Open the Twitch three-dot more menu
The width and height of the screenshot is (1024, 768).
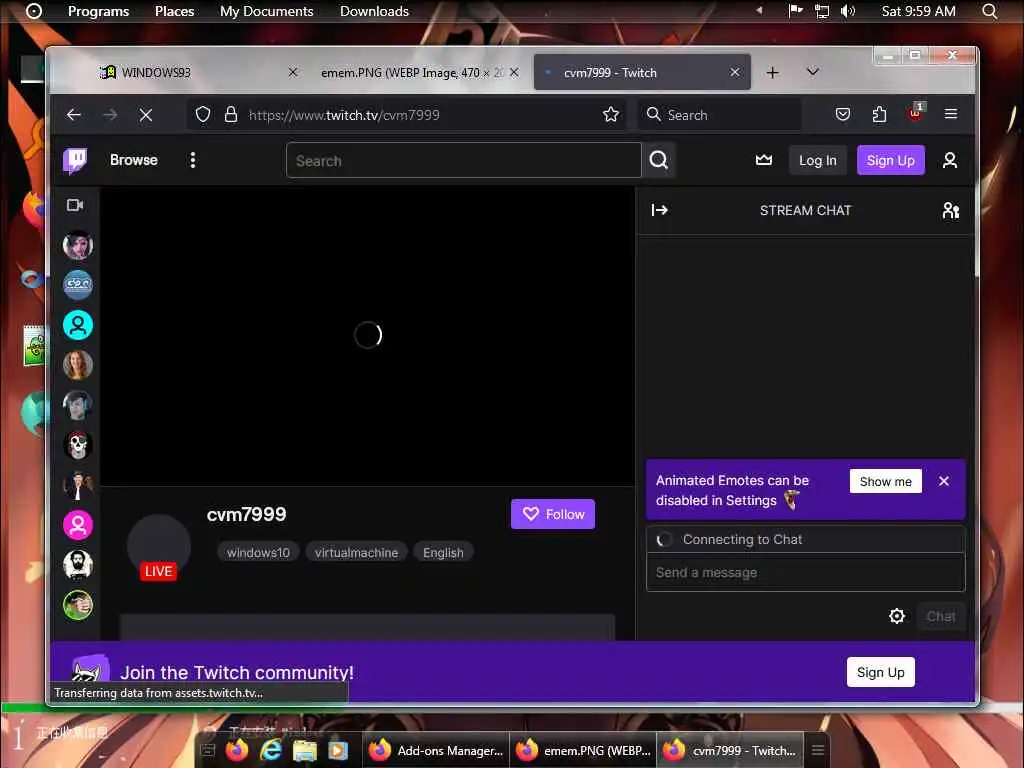click(193, 160)
